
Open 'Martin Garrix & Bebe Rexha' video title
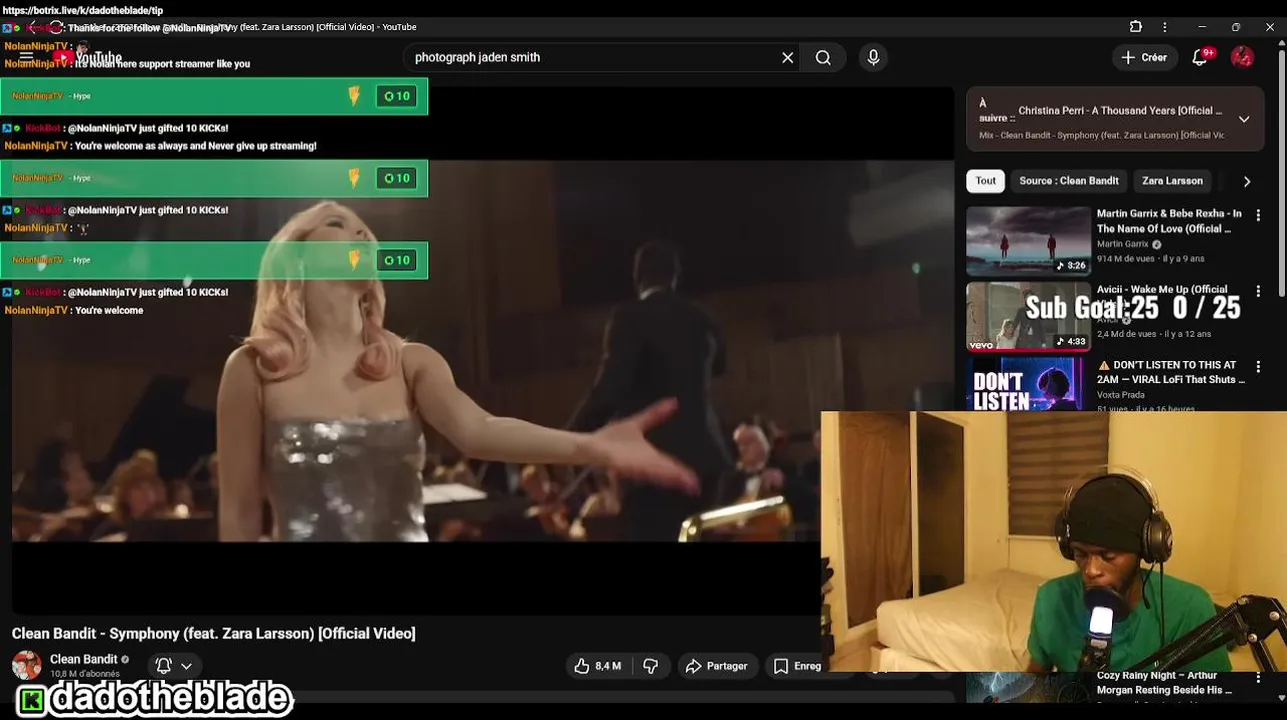click(x=1169, y=221)
